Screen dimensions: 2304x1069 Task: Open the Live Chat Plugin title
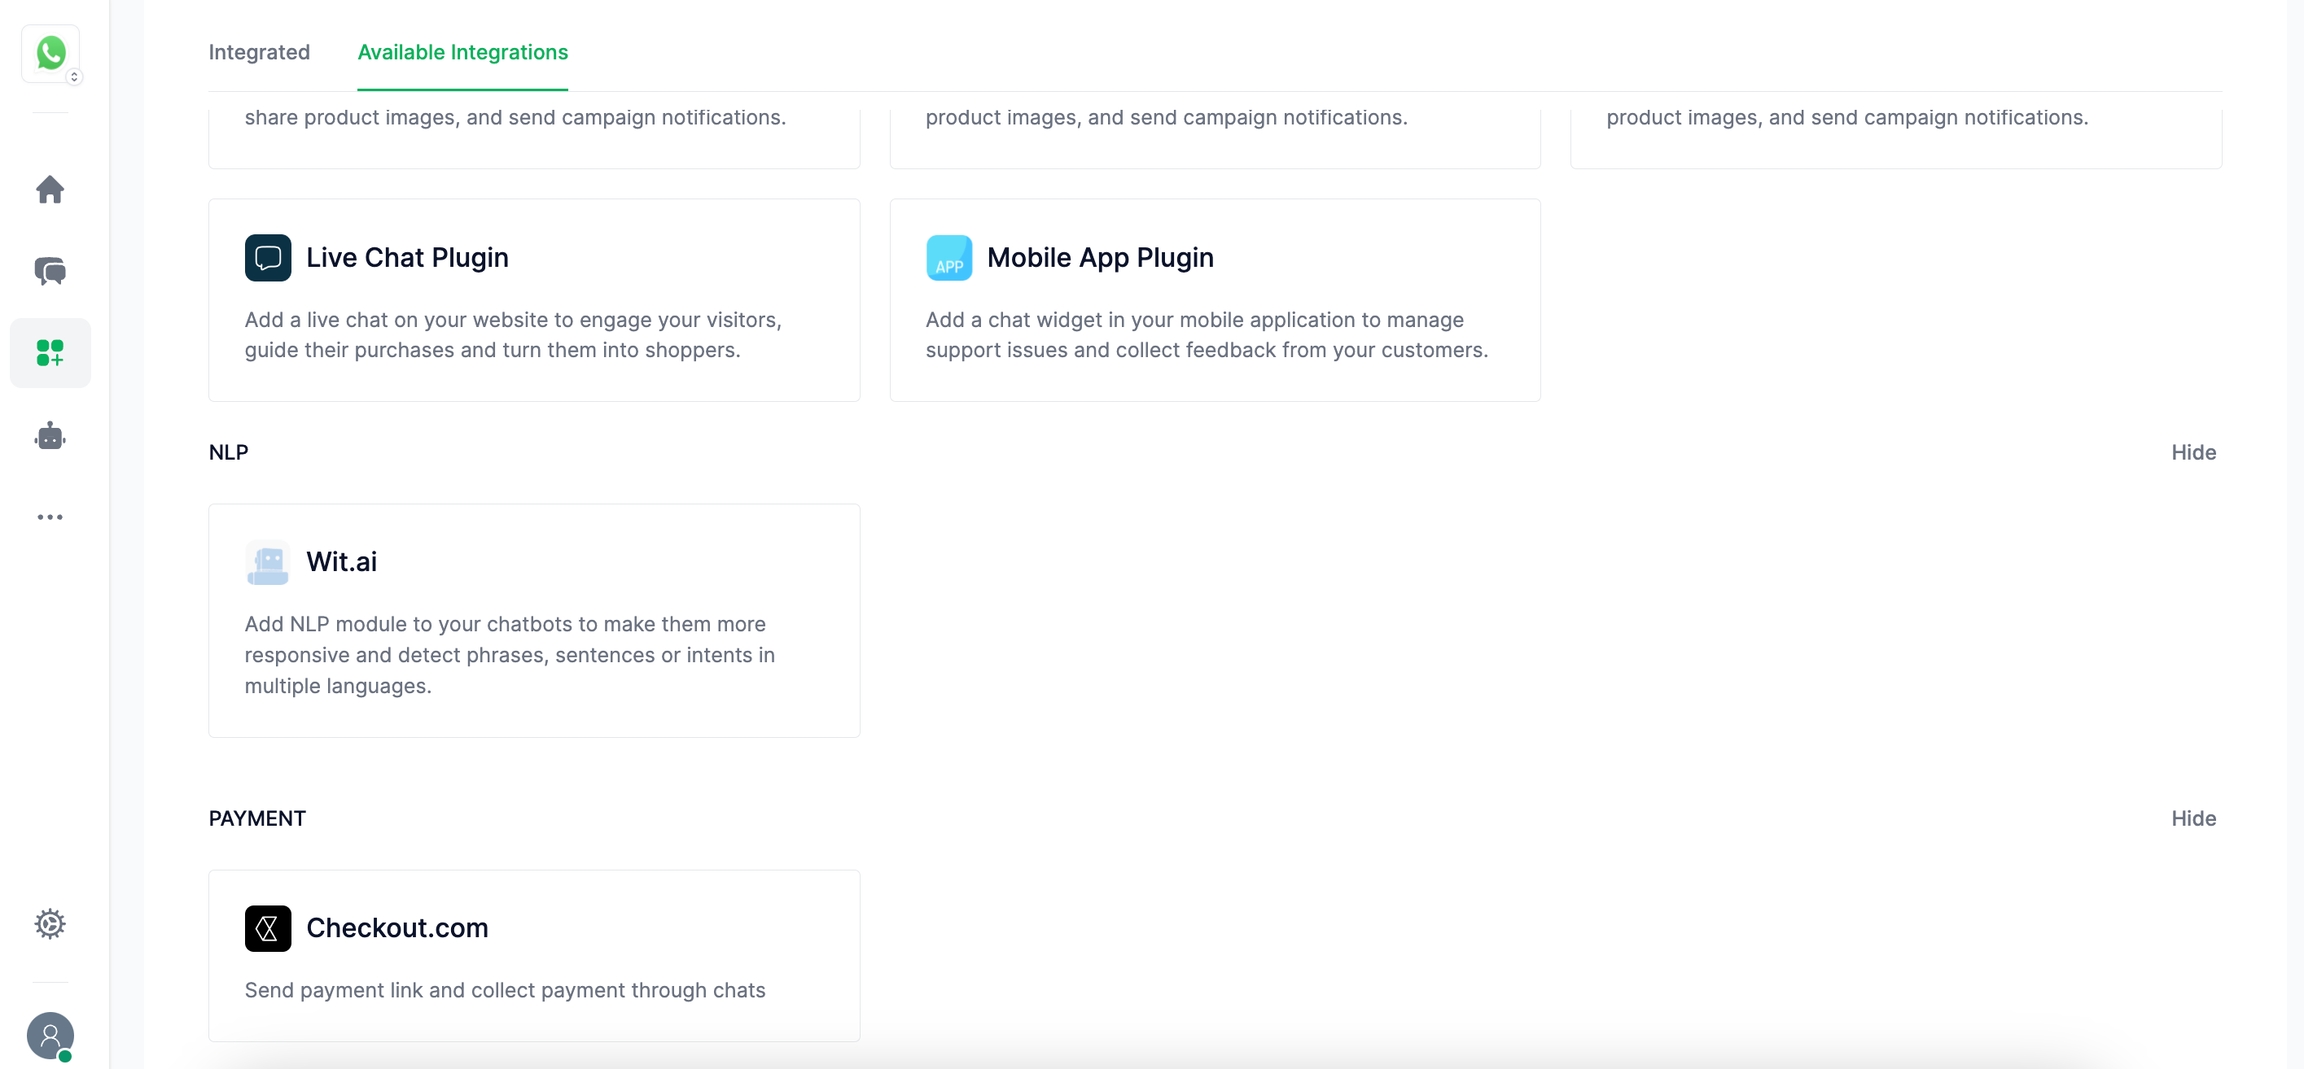coord(407,258)
